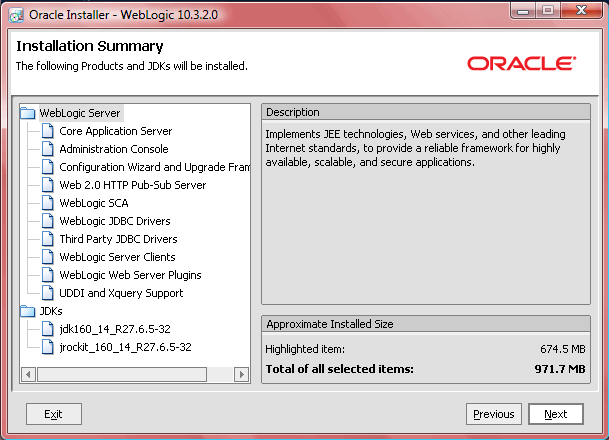Click the Web 2.0 HTTP Pub-Sub document icon
This screenshot has height=440, width=609.
[x=48, y=185]
